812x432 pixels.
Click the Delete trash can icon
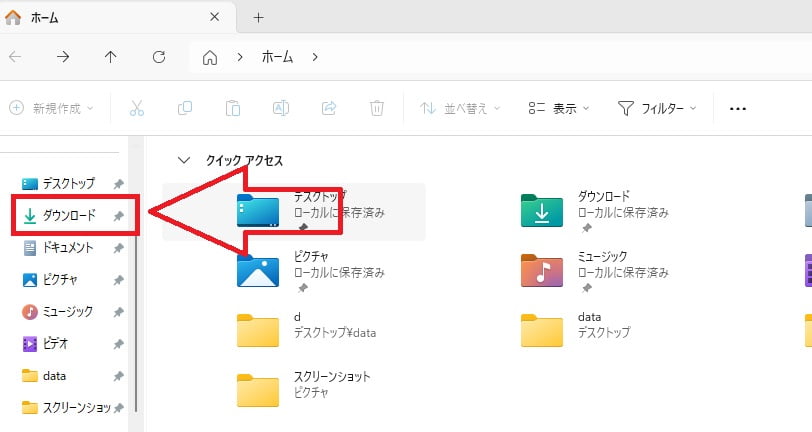click(377, 108)
